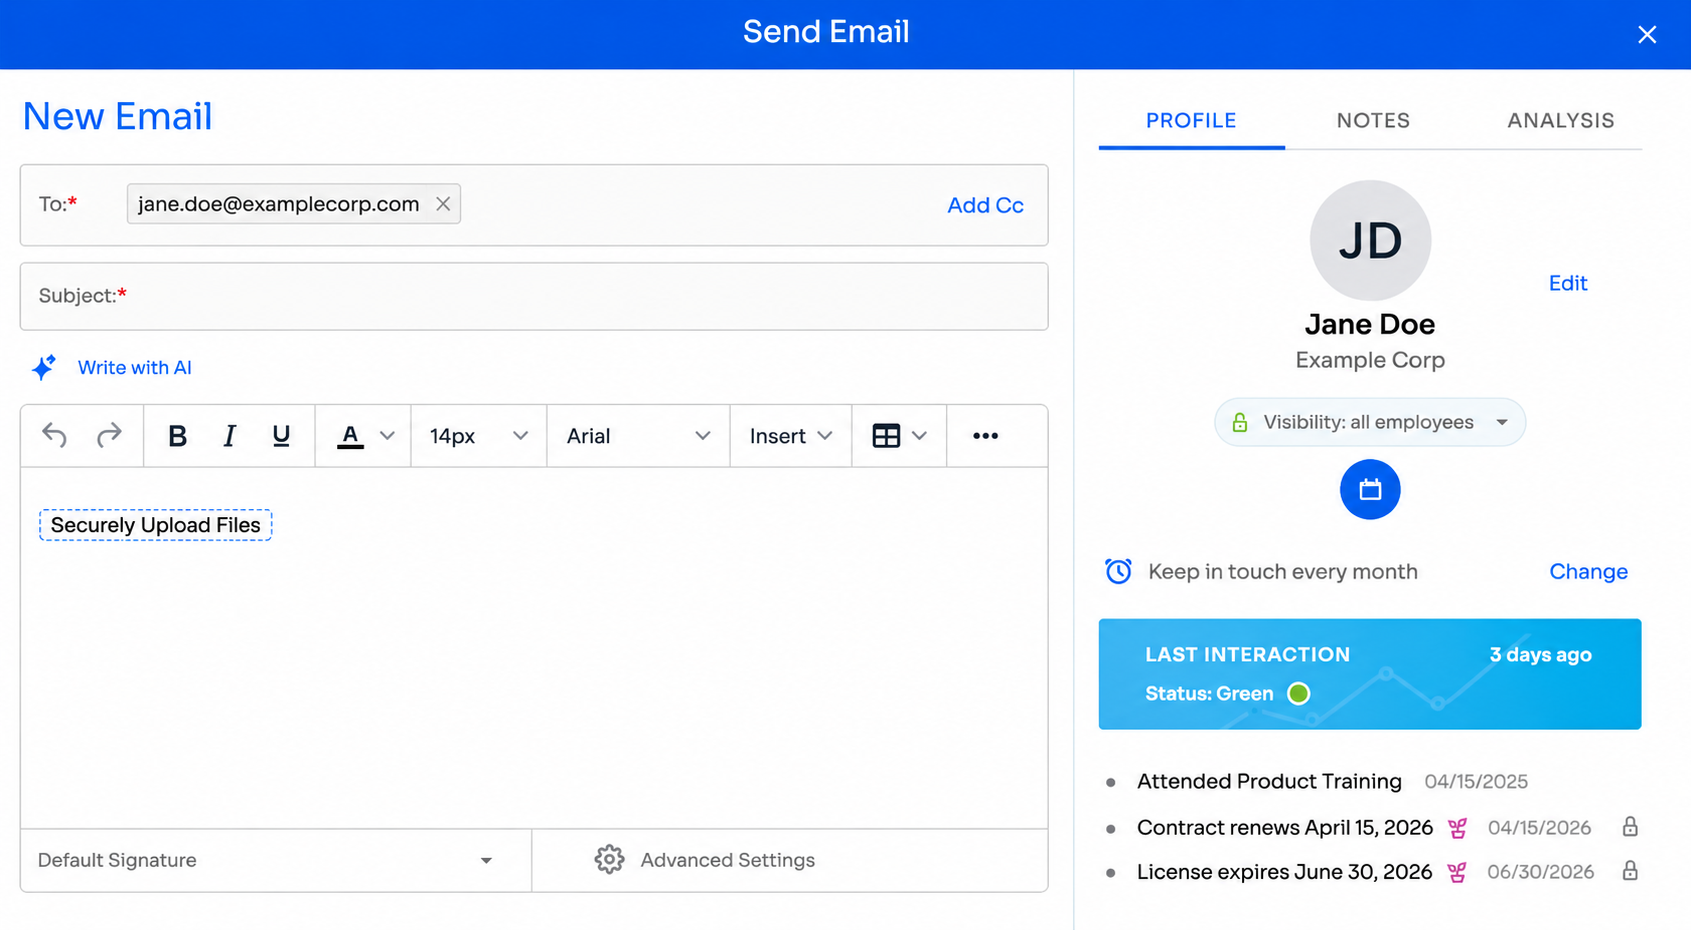Remove jane.doe@examplecorp.com recipient chip
The image size is (1691, 930).
click(x=443, y=204)
